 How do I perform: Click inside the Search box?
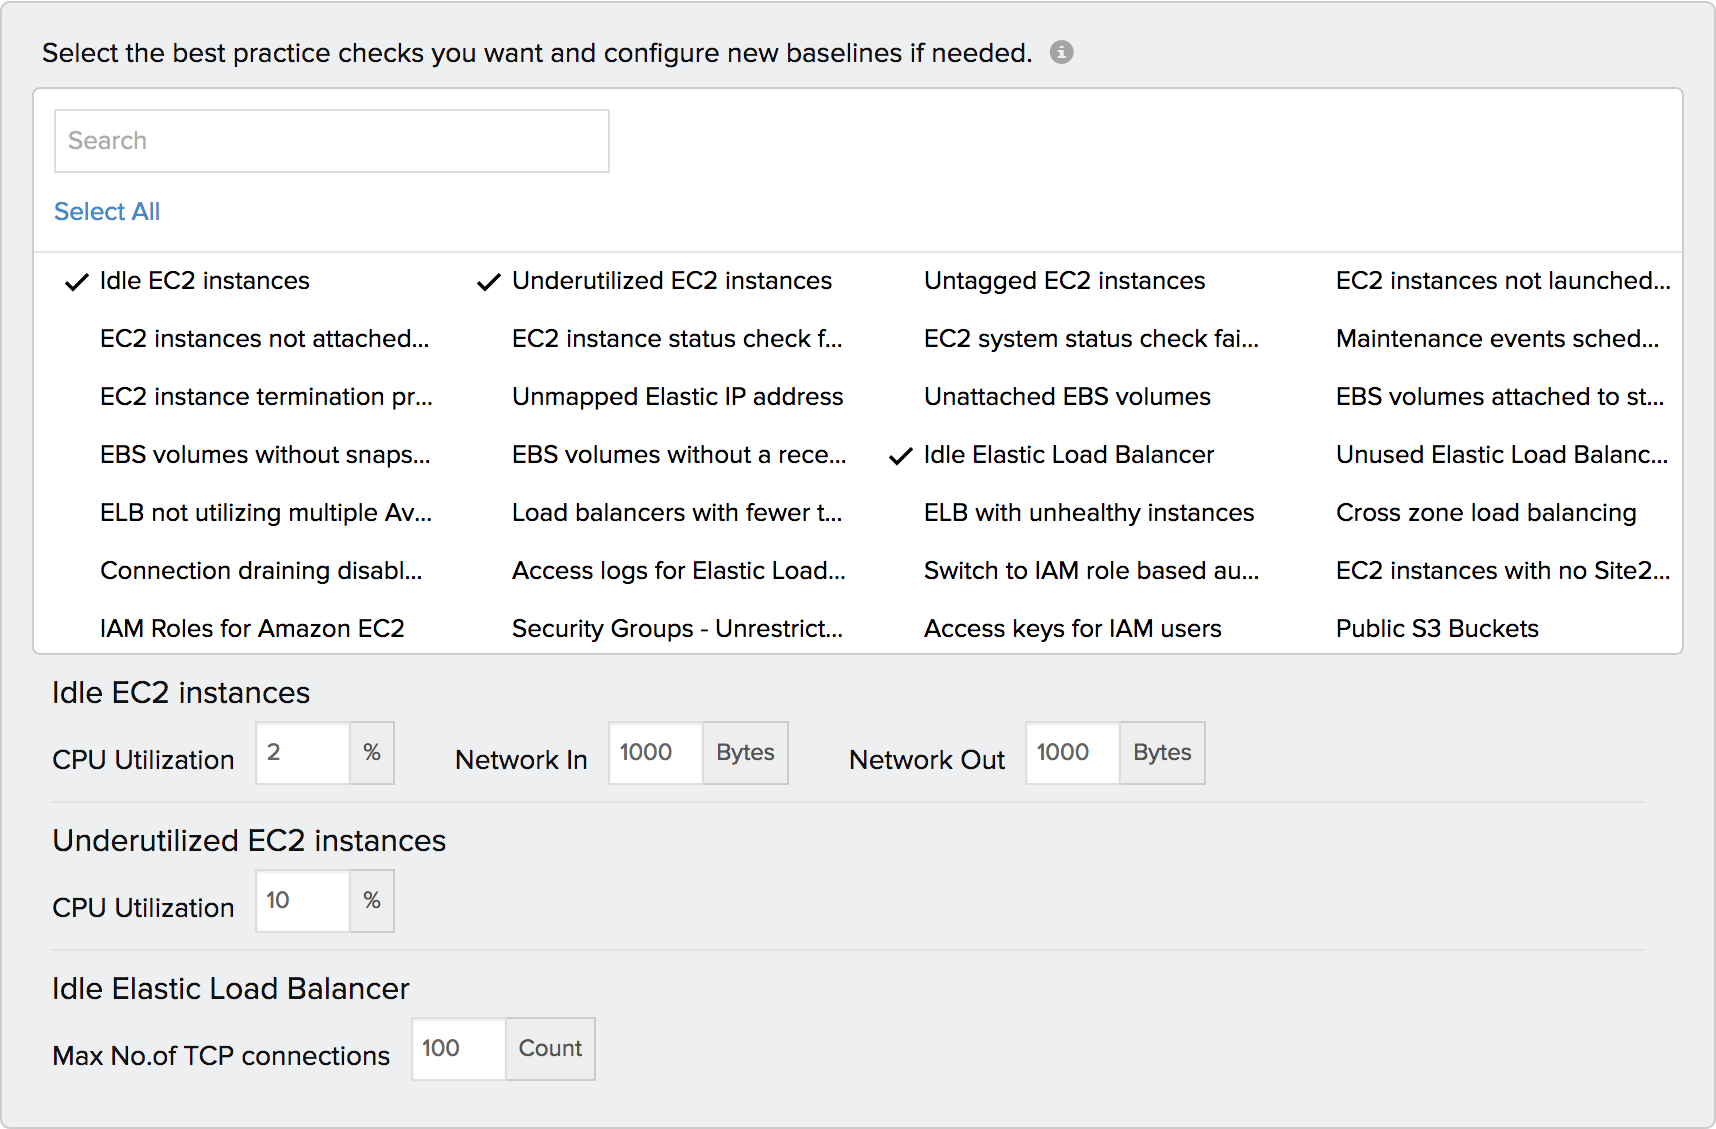331,141
